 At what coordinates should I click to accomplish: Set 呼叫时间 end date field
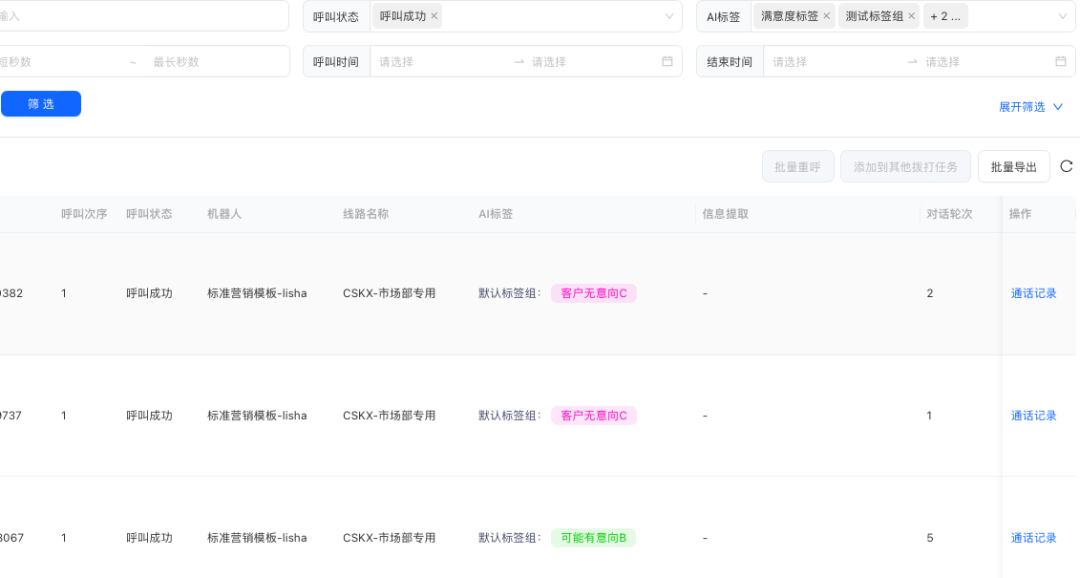click(x=592, y=62)
